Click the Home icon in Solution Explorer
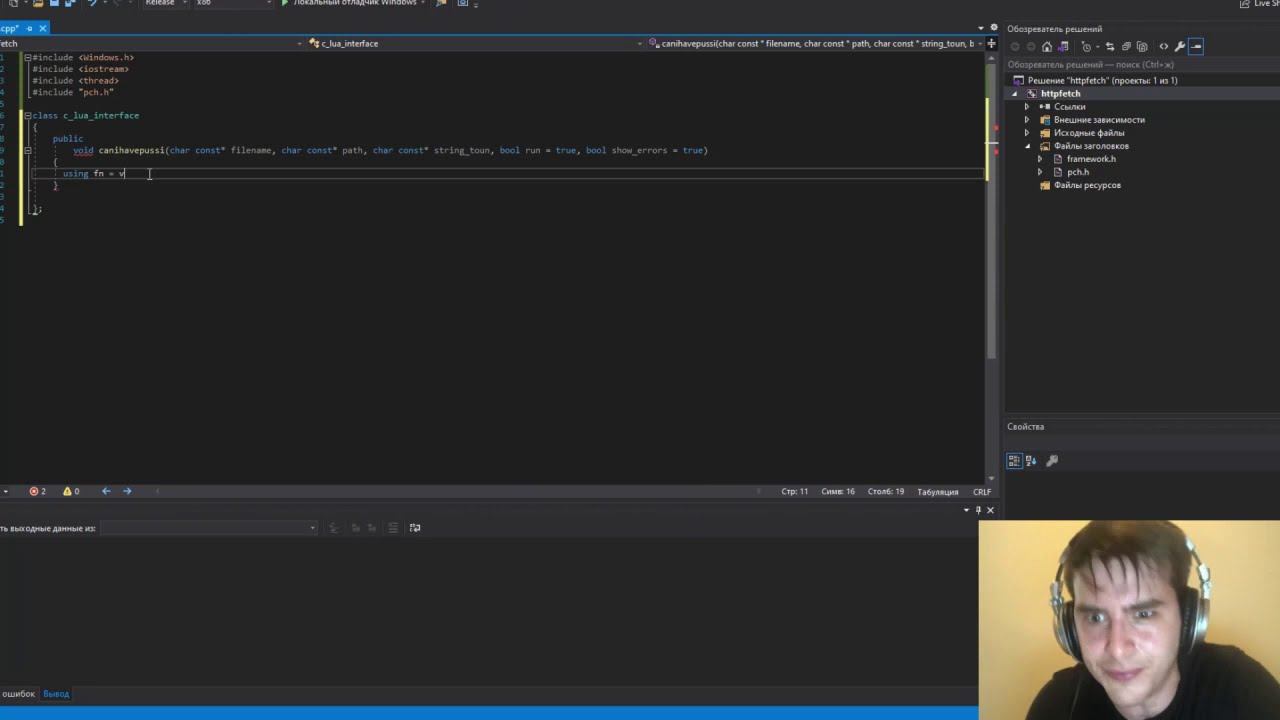Image resolution: width=1280 pixels, height=720 pixels. coord(1047,46)
